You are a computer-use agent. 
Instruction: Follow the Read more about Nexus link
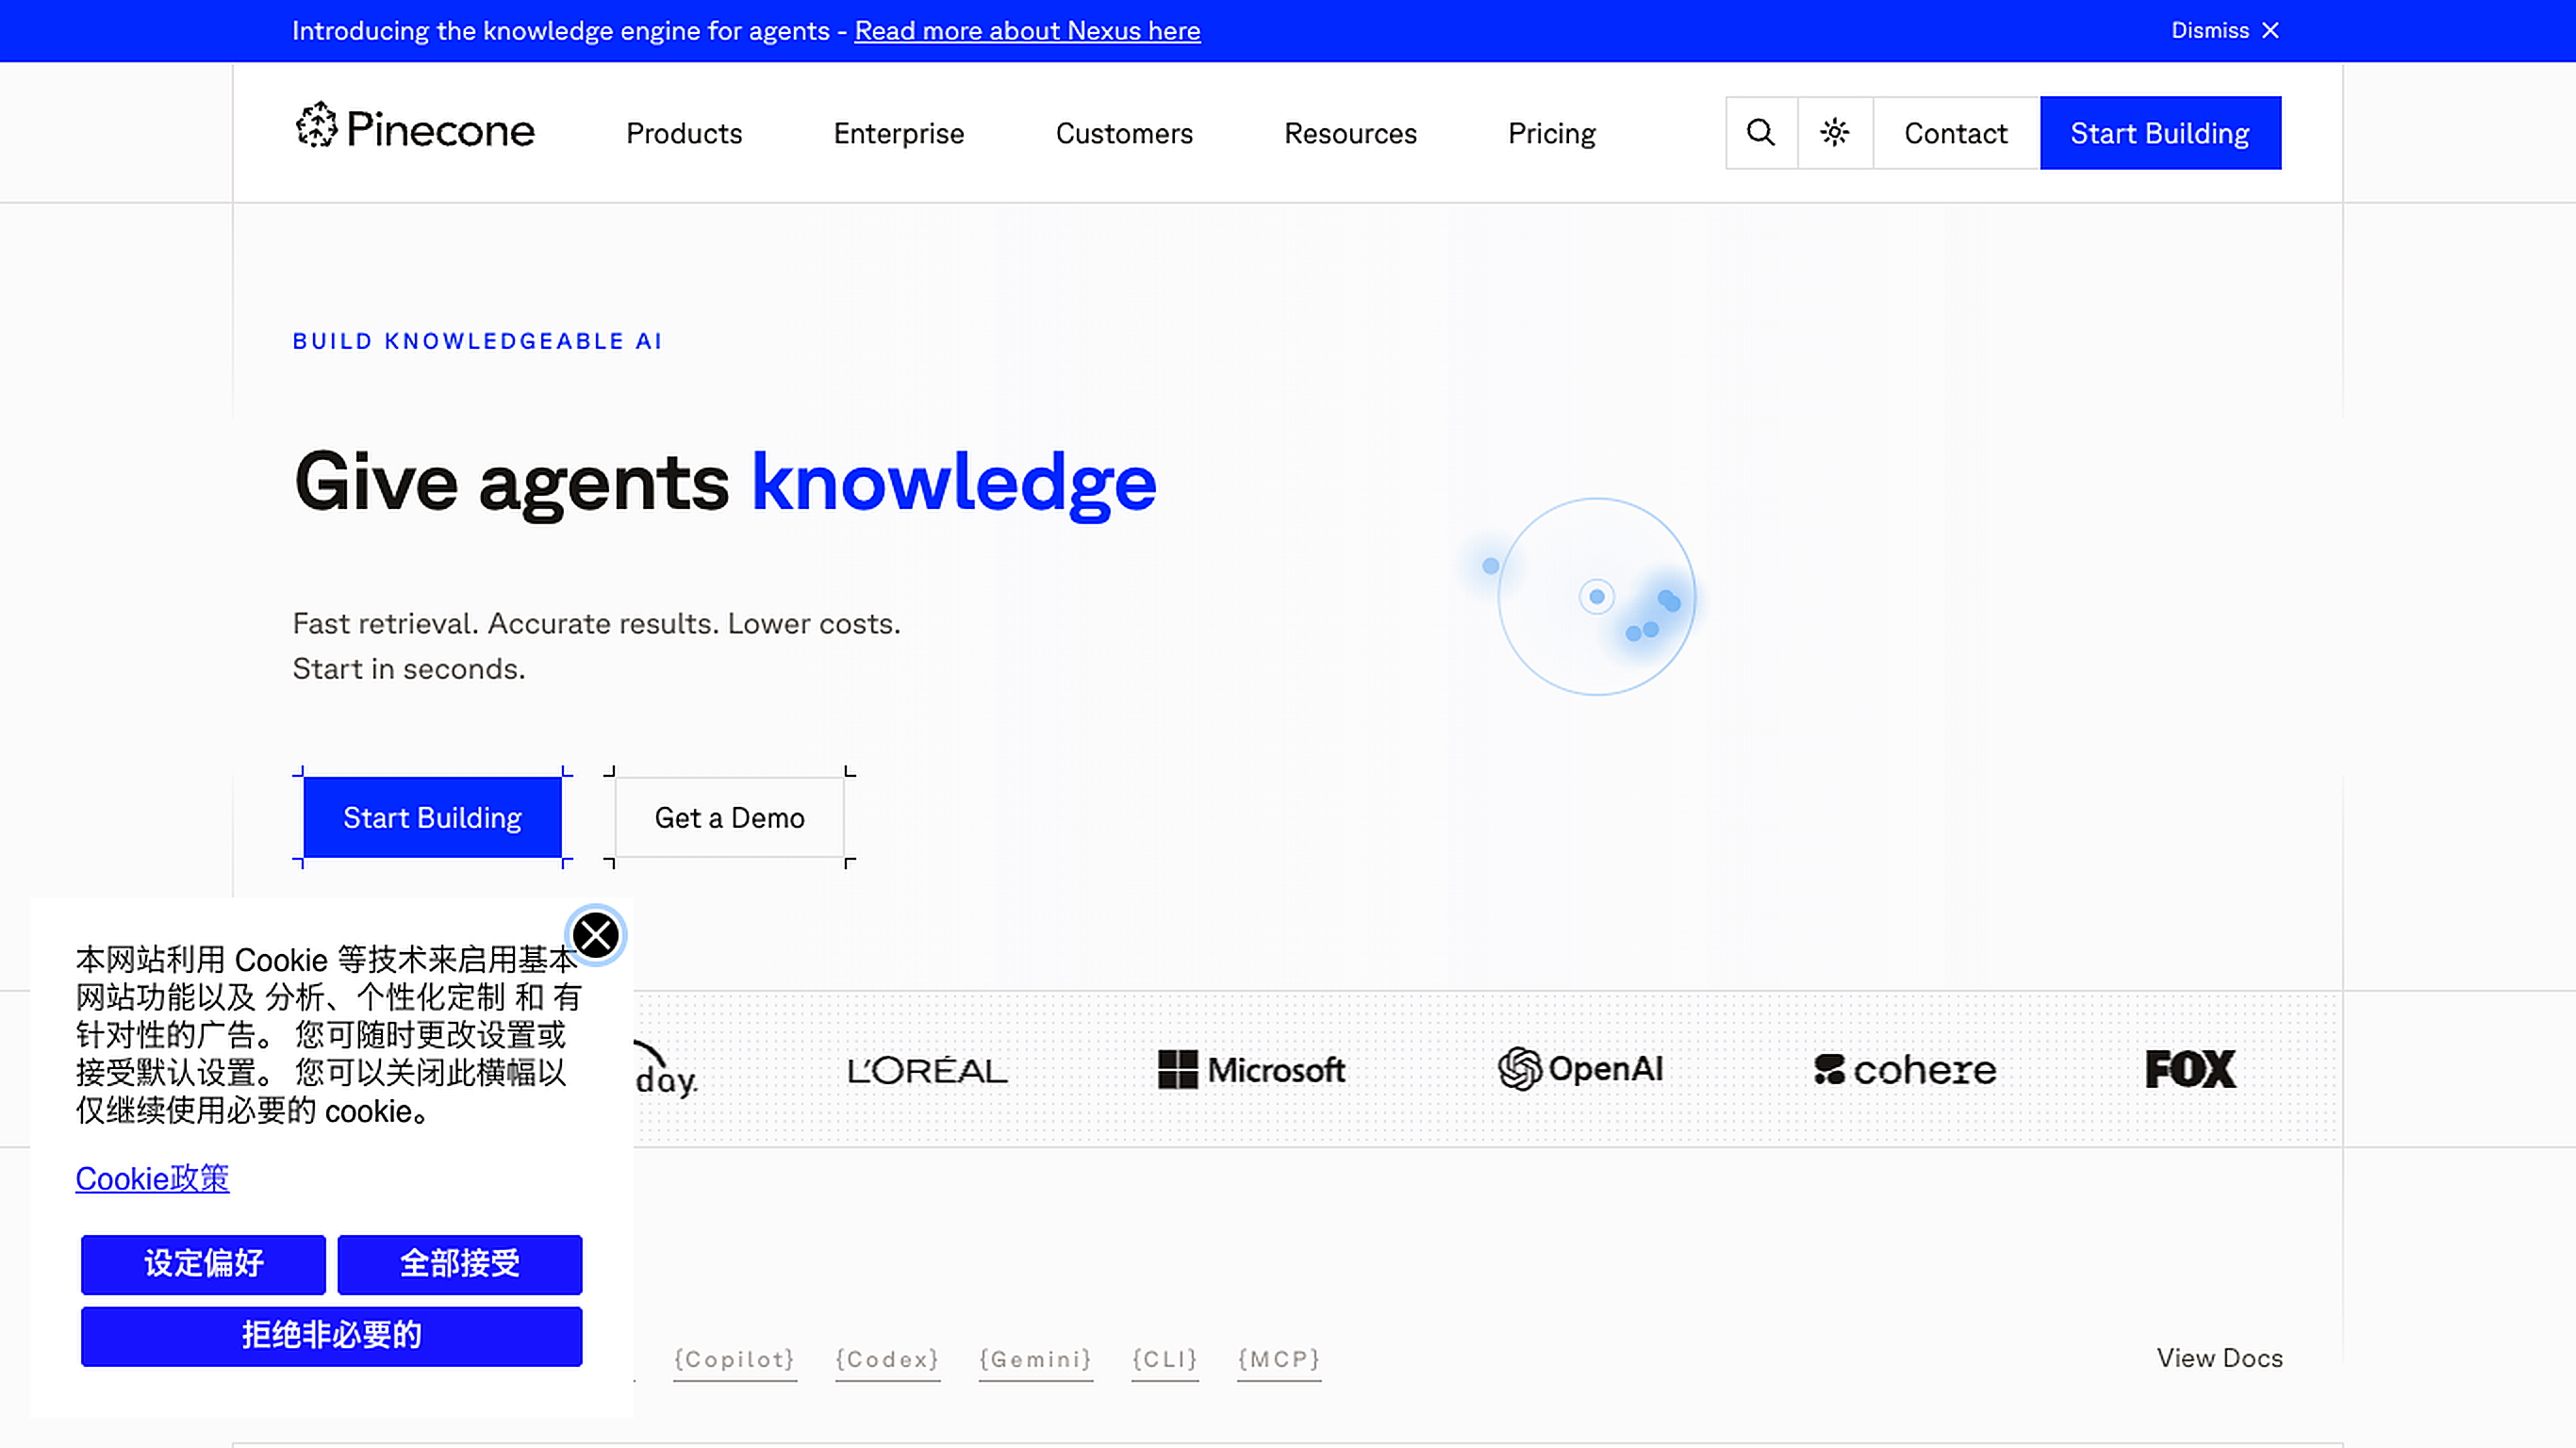coord(1027,31)
